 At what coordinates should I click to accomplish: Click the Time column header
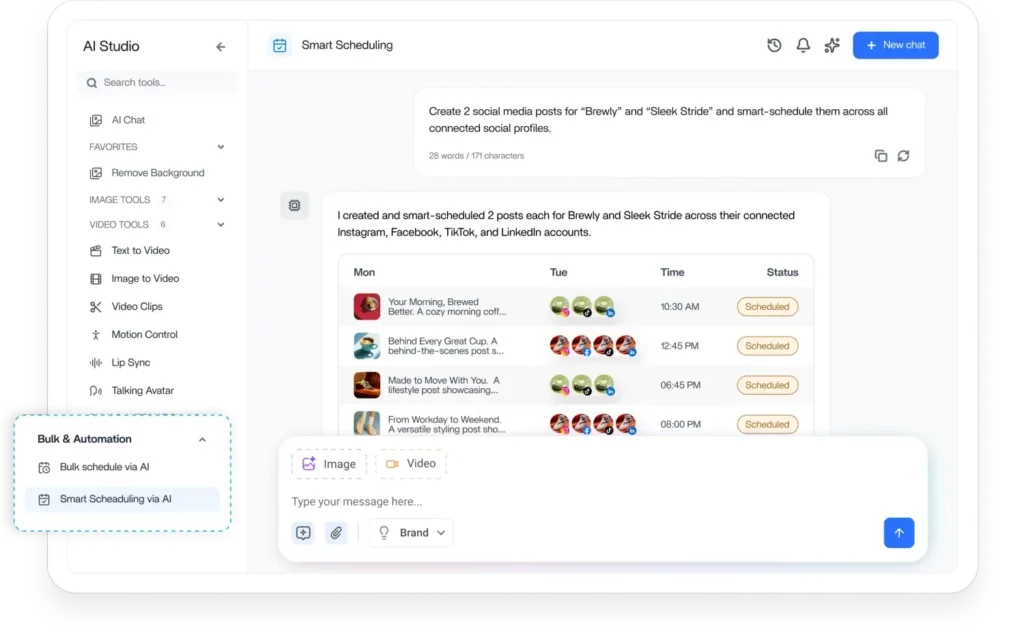[x=672, y=272]
